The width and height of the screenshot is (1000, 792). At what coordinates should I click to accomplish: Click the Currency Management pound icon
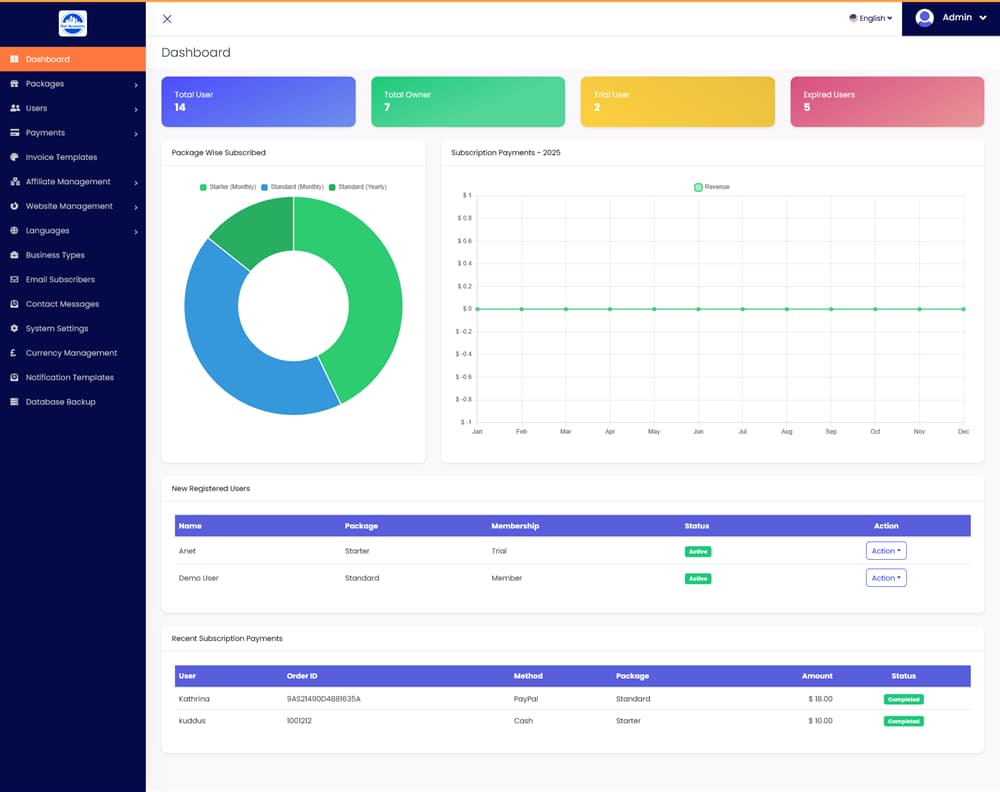click(15, 353)
